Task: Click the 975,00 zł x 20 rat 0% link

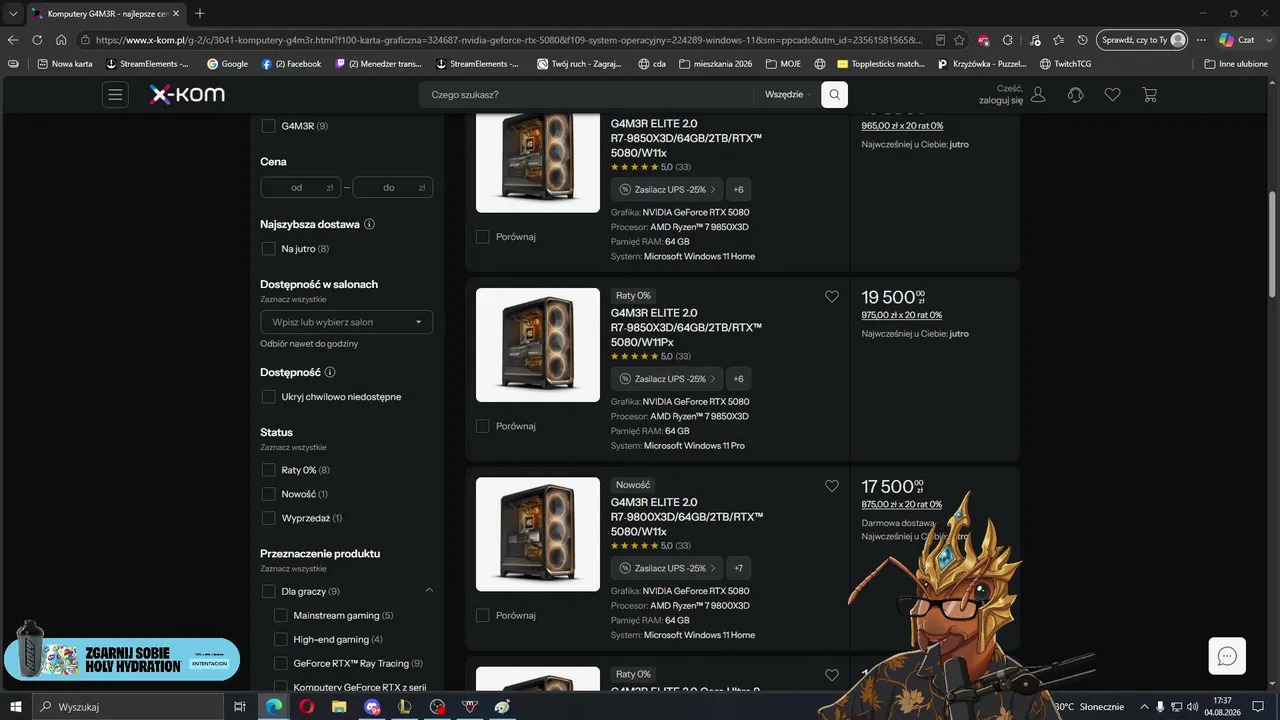Action: pos(902,315)
